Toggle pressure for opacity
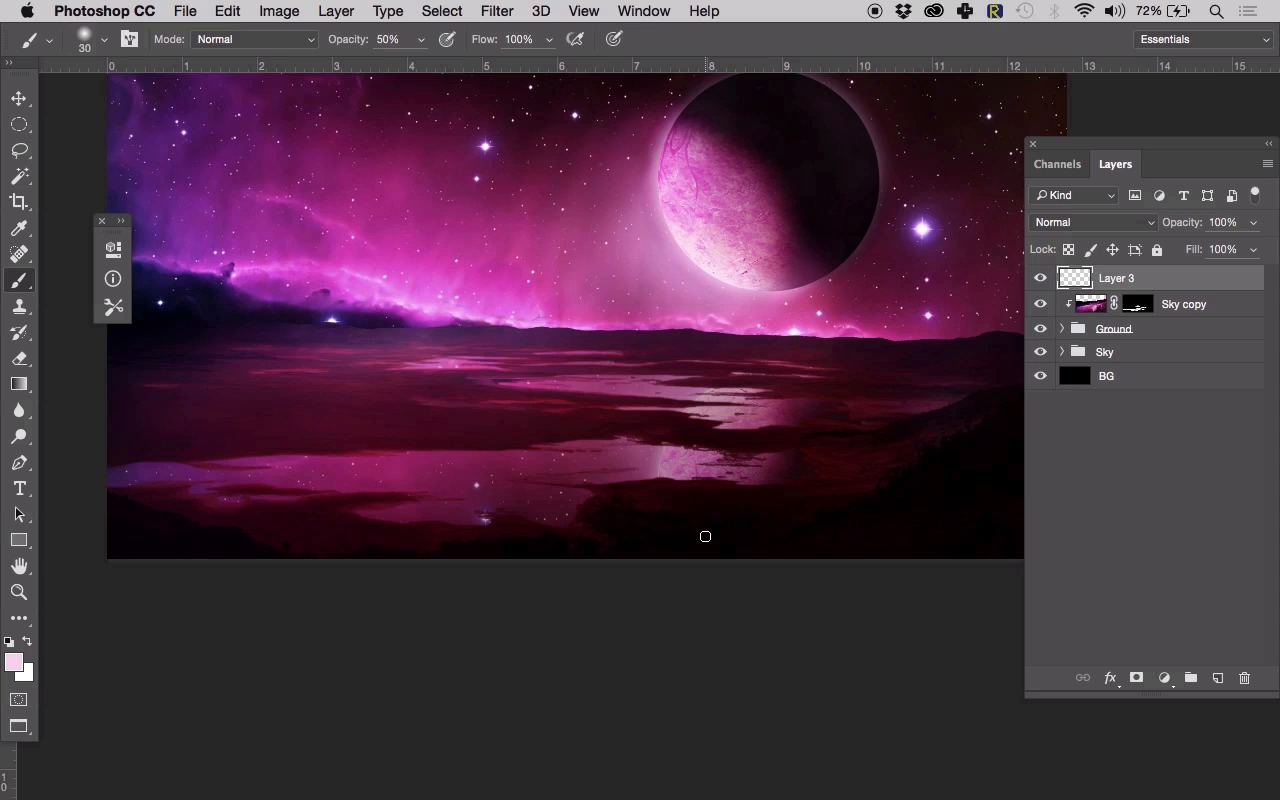Image resolution: width=1280 pixels, height=800 pixels. coord(447,39)
